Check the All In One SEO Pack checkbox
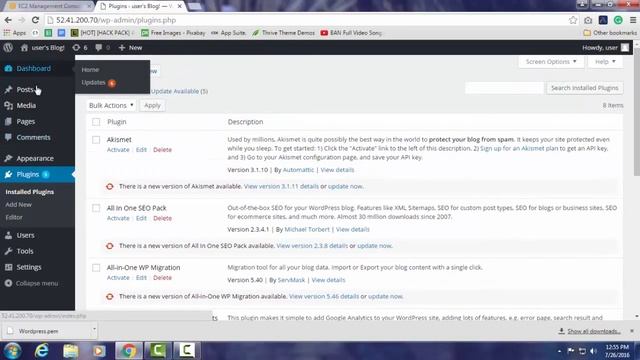The image size is (640, 360). [x=96, y=208]
